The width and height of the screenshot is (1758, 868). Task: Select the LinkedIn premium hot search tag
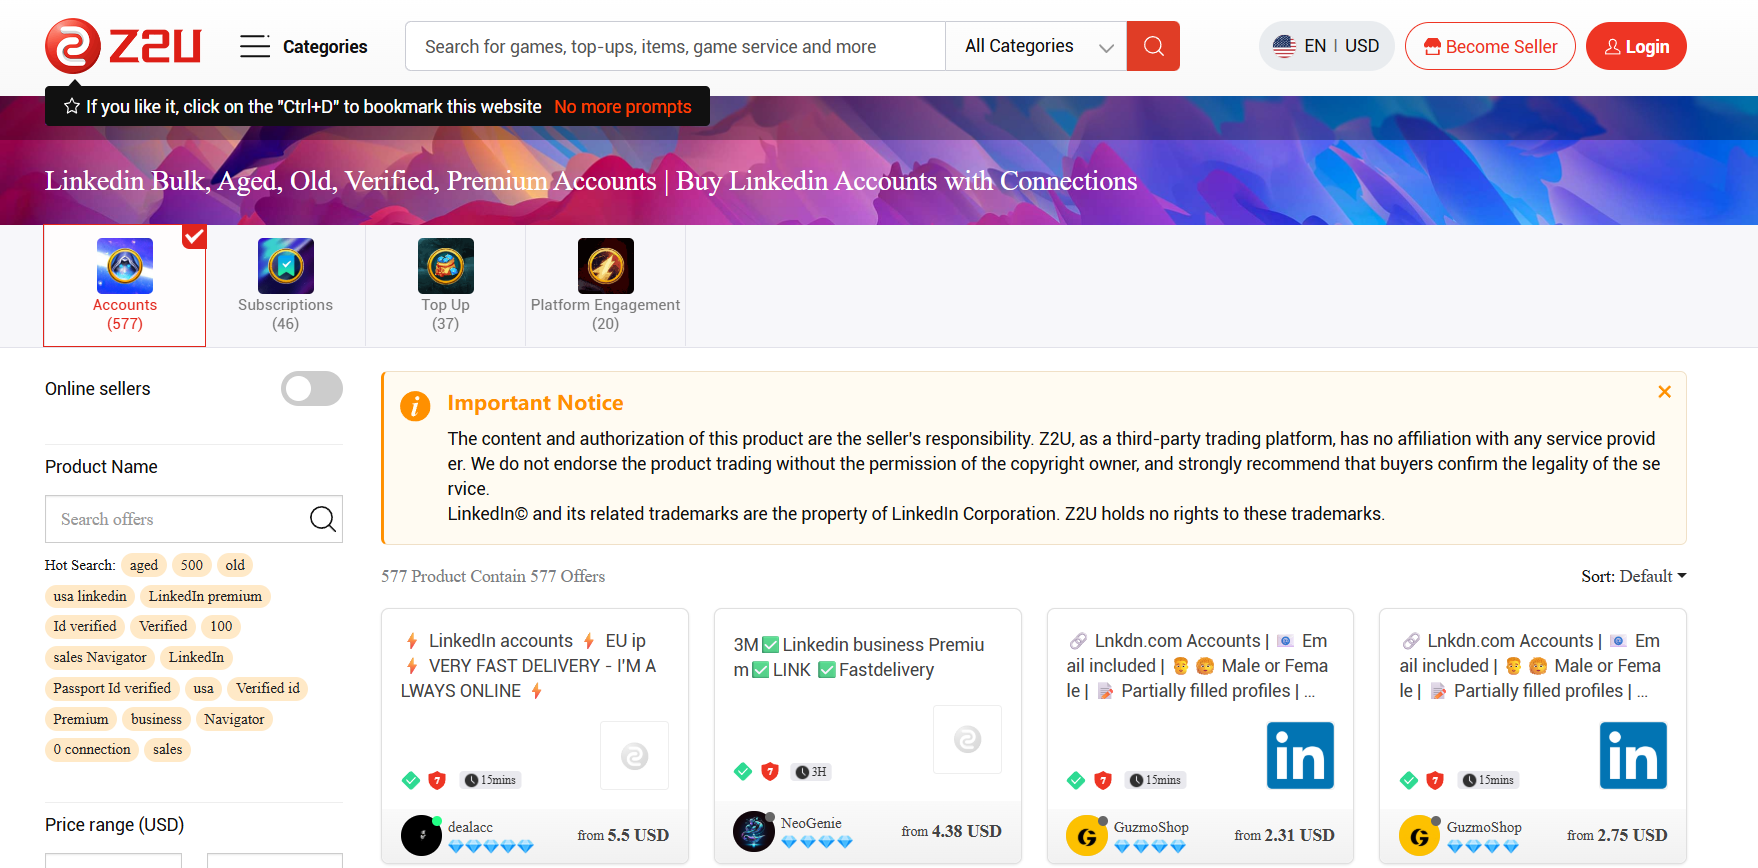[x=205, y=596]
